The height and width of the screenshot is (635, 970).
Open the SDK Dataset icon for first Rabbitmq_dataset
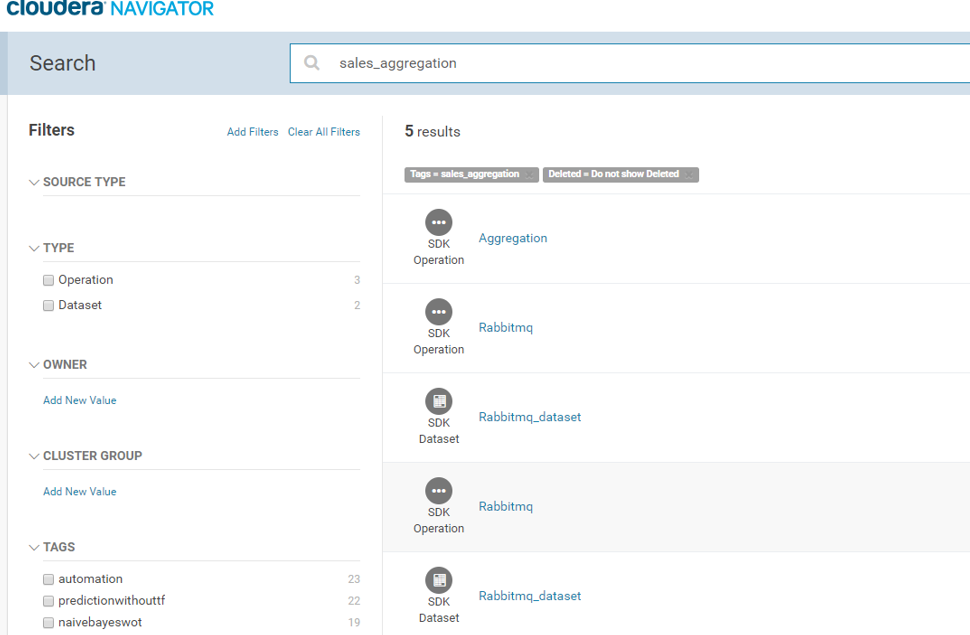point(438,401)
